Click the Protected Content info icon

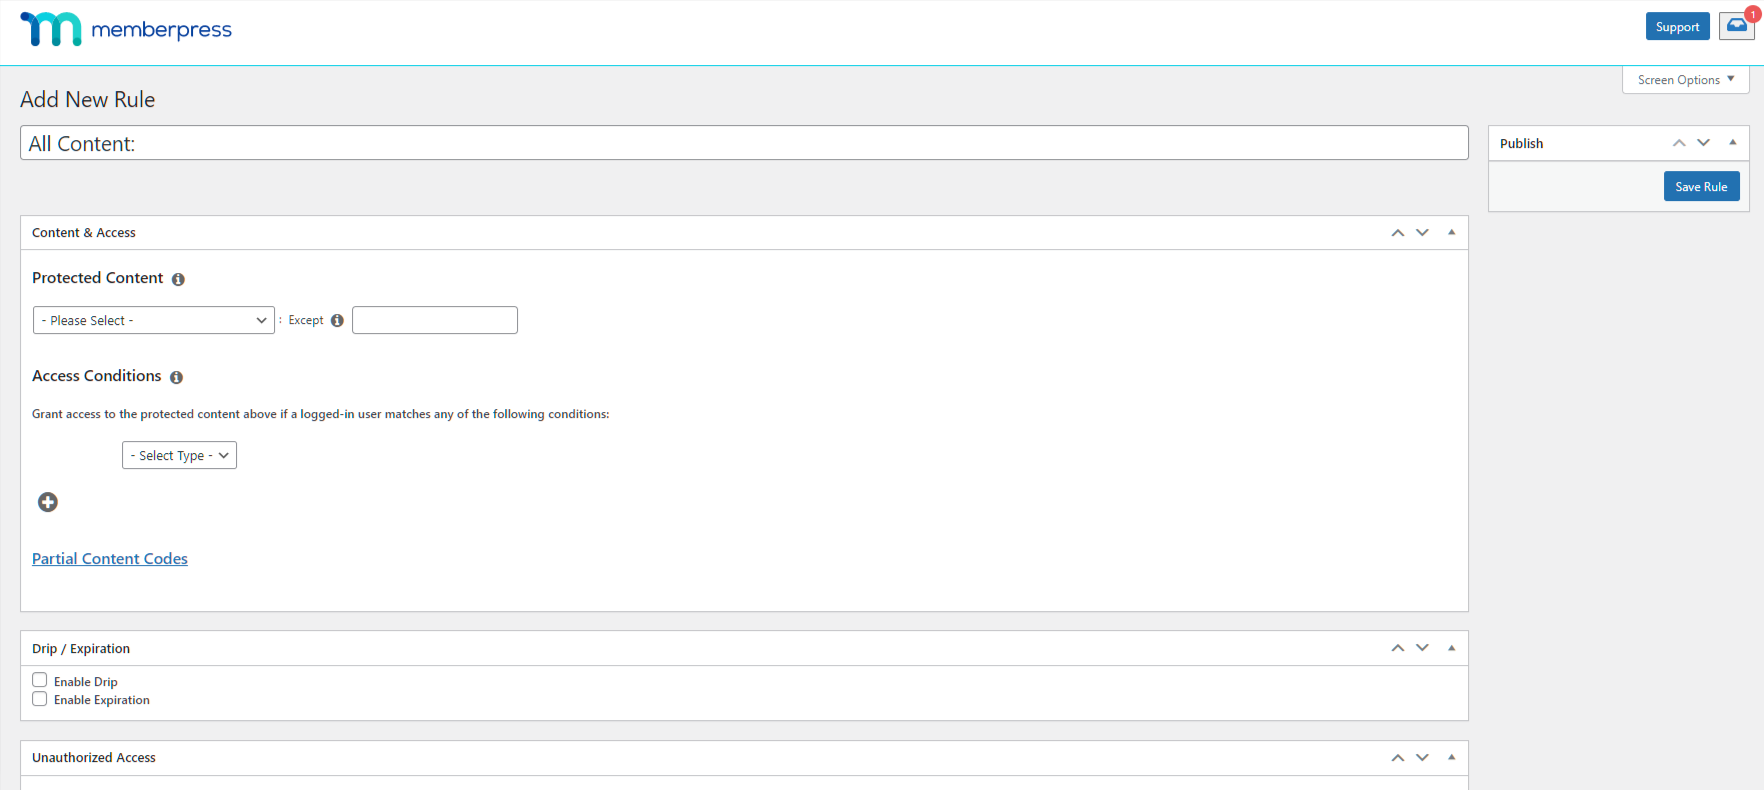(178, 280)
